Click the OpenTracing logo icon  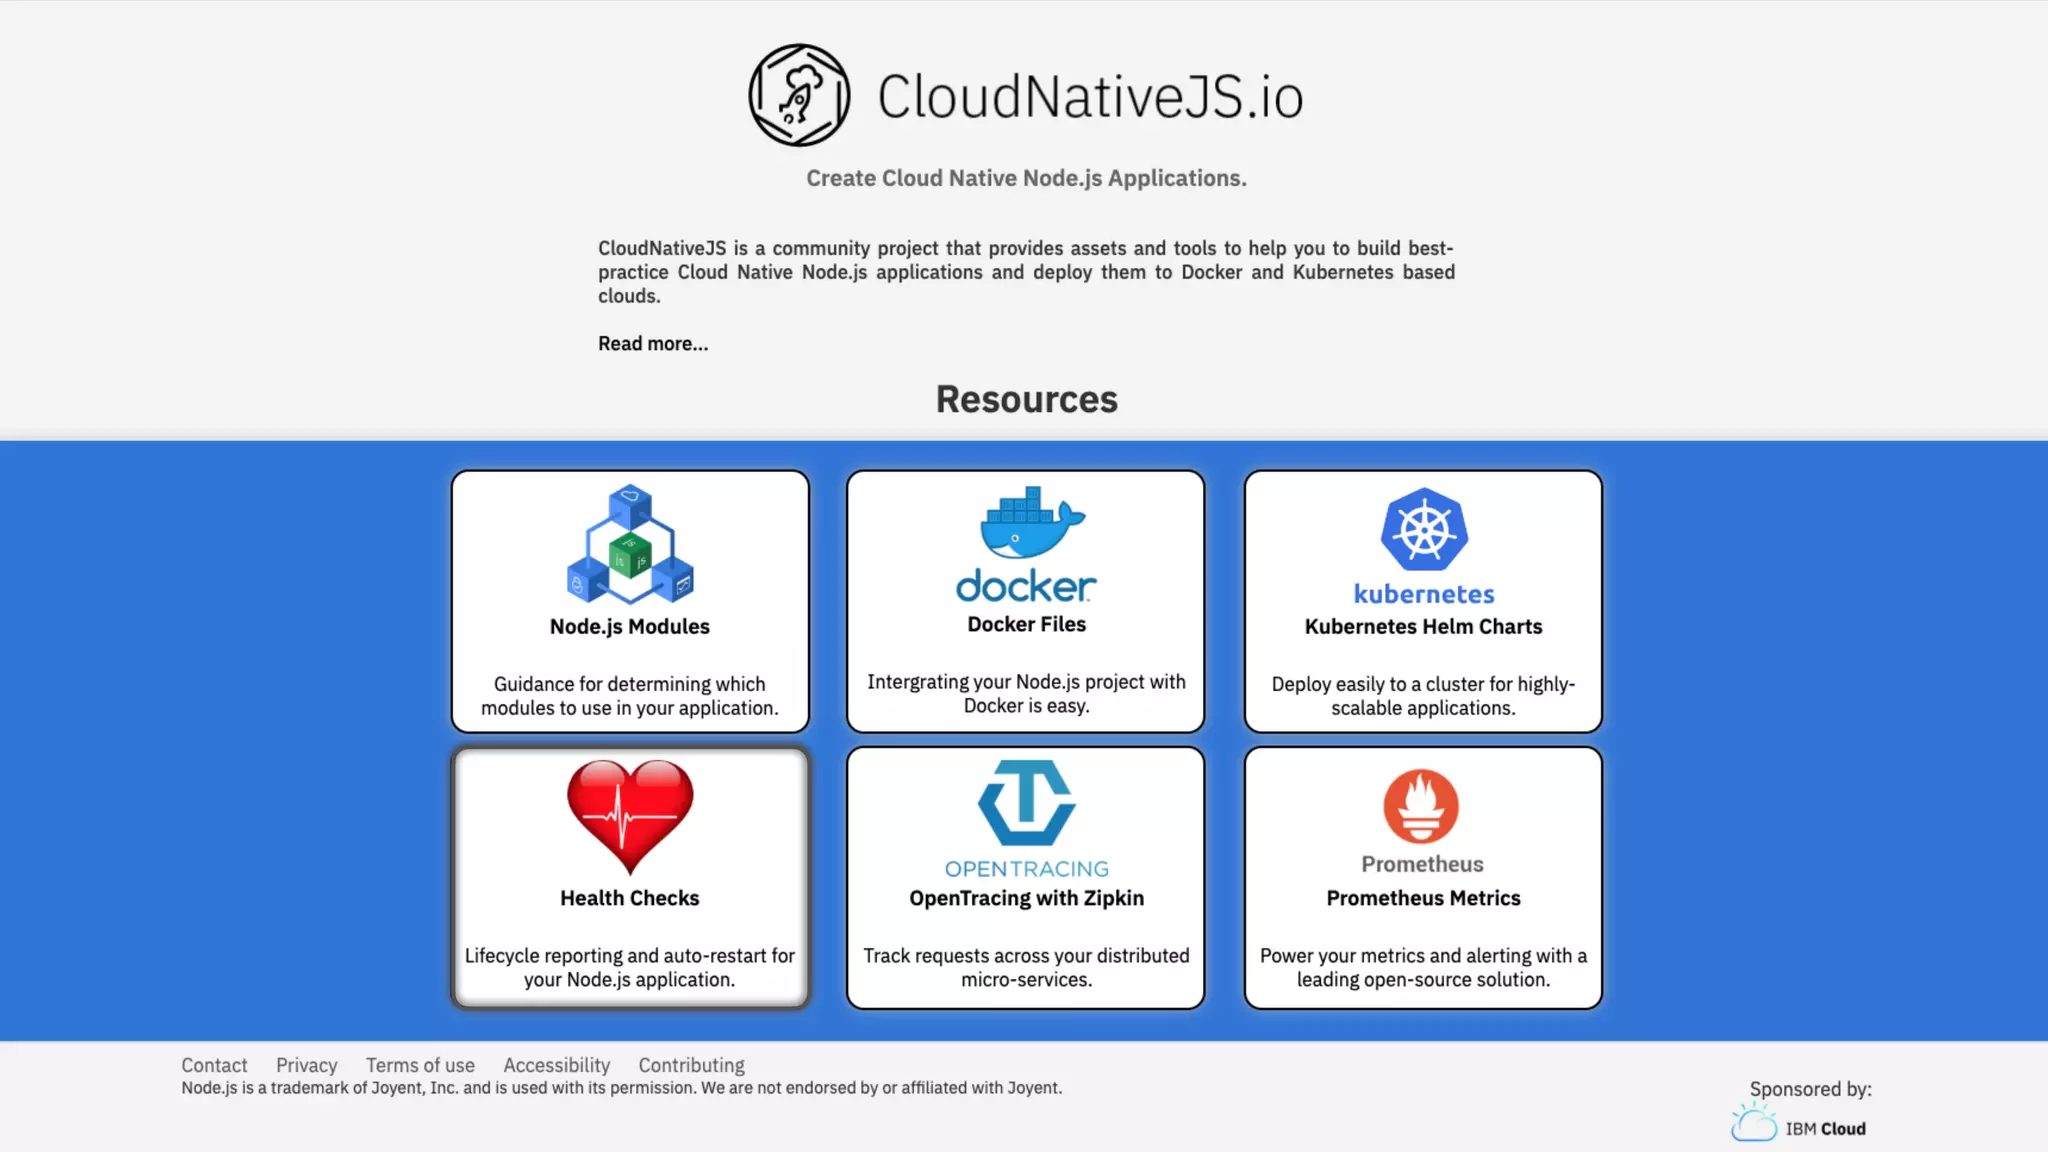click(1027, 803)
